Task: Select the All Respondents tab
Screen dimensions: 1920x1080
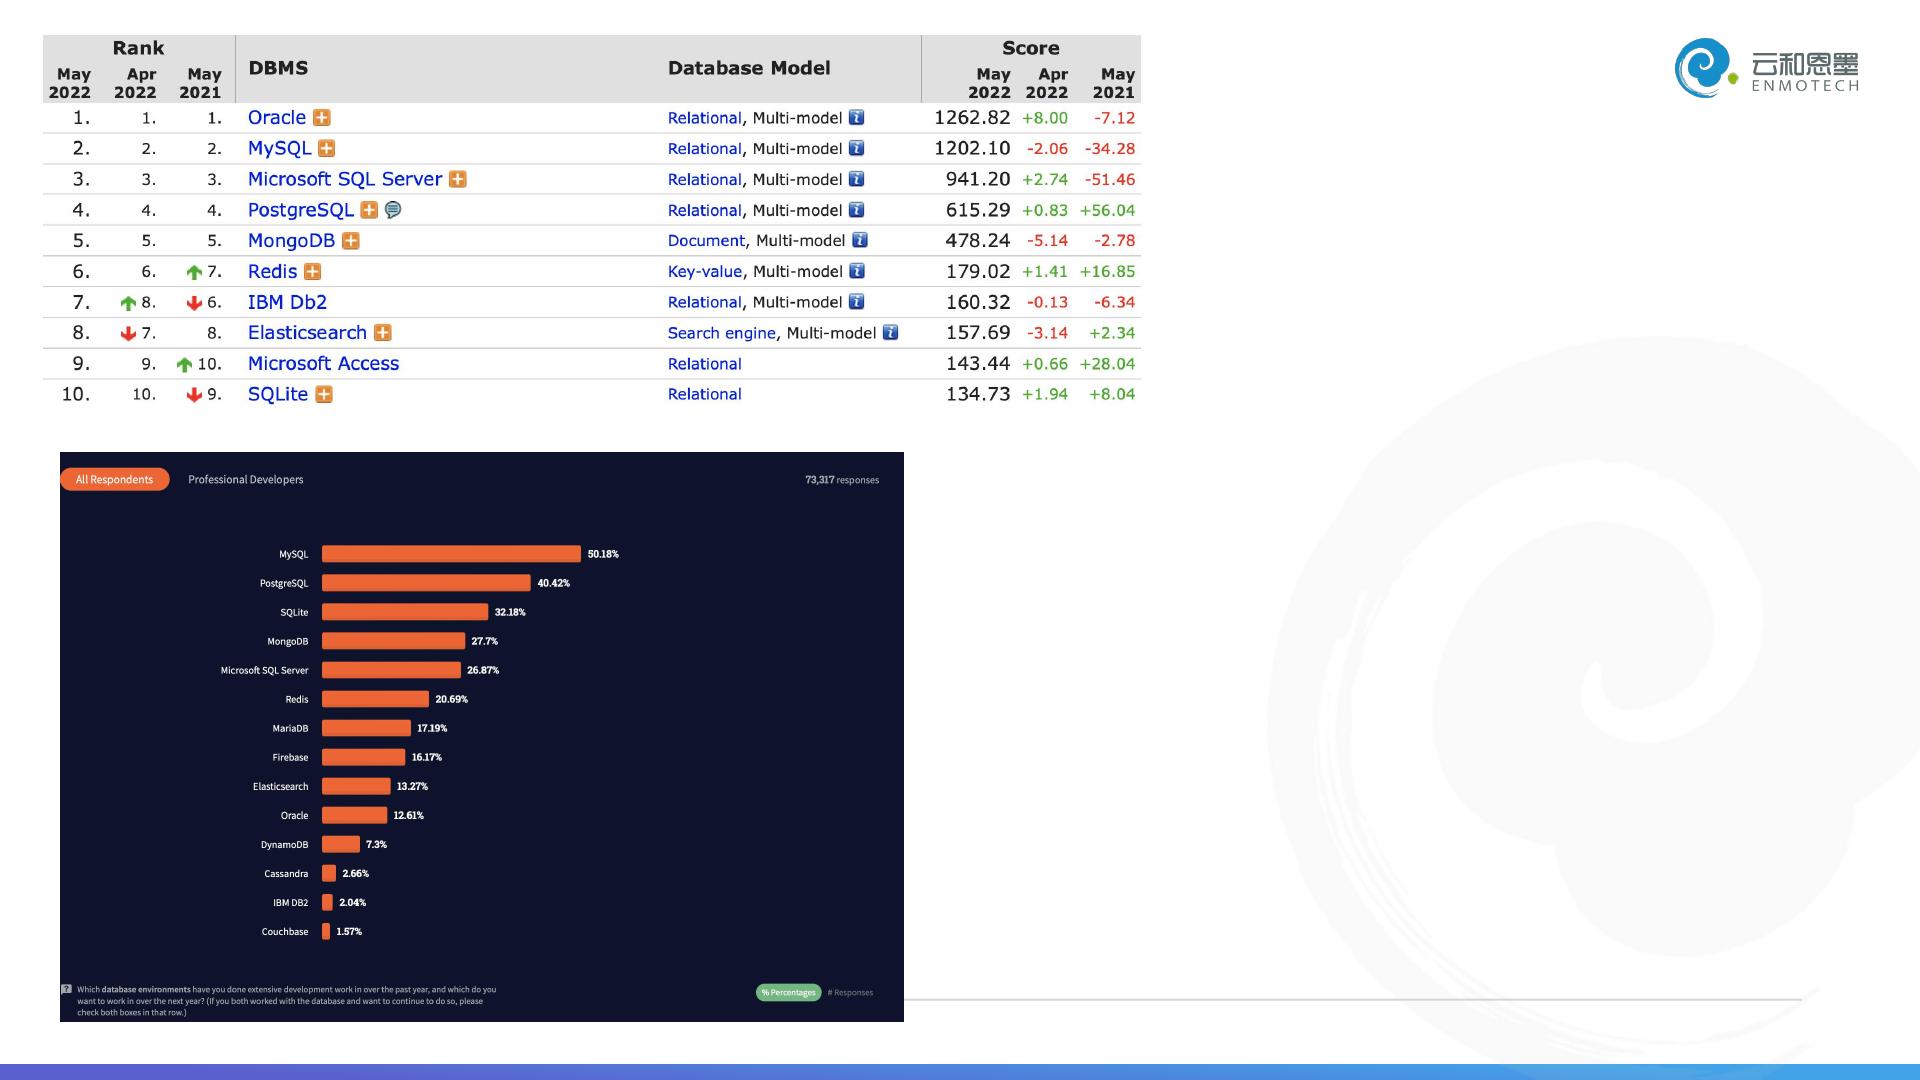Action: tap(114, 480)
